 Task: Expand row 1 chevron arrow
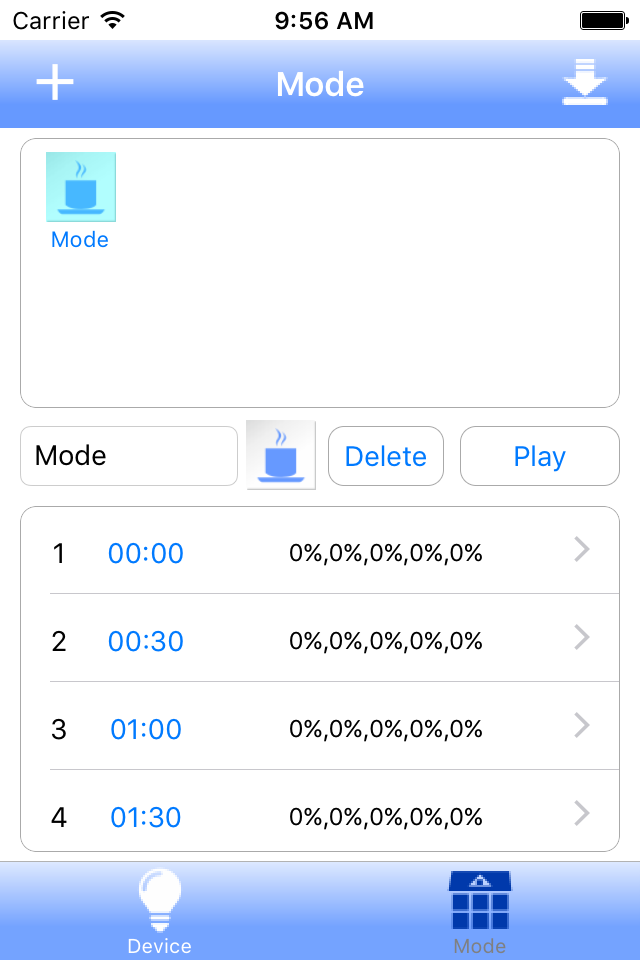pyautogui.click(x=582, y=550)
